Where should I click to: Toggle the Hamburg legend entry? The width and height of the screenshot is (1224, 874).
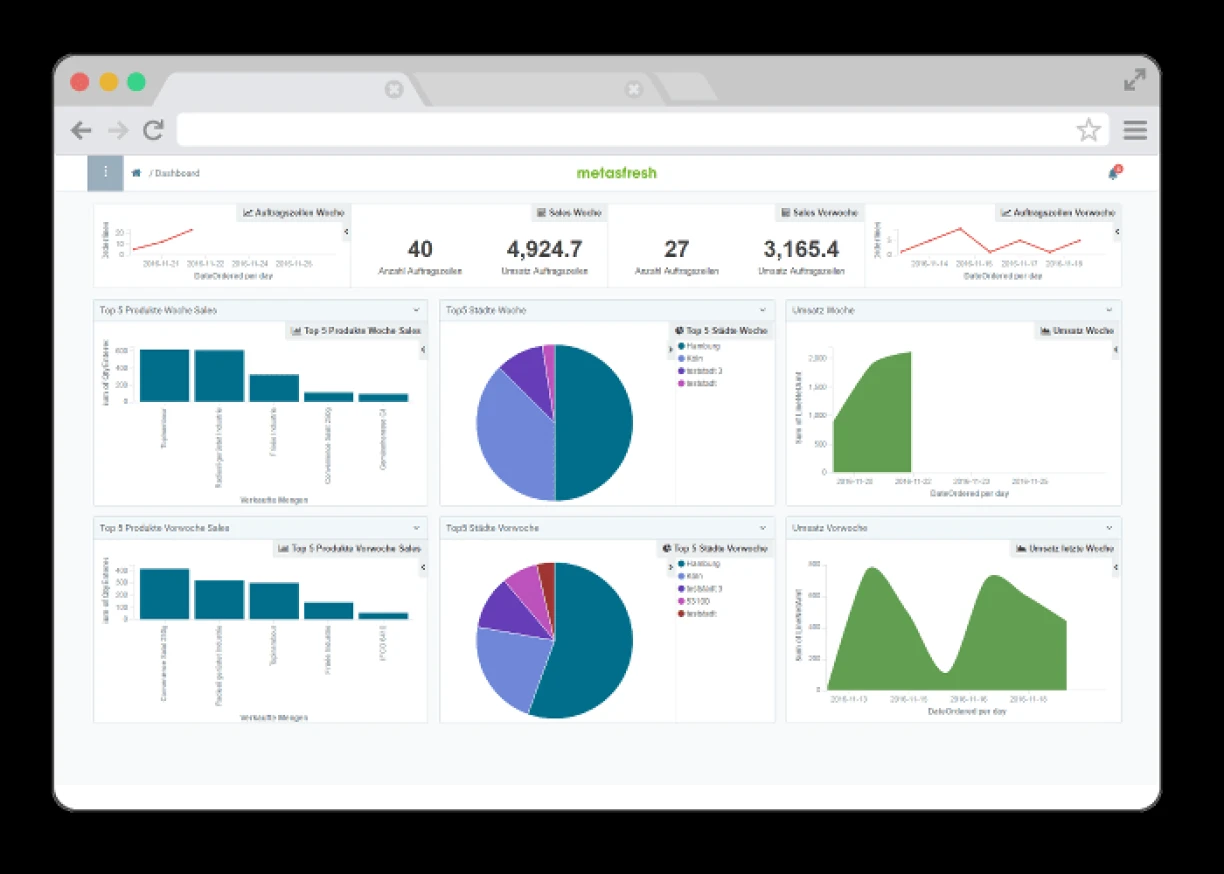pyautogui.click(x=698, y=345)
